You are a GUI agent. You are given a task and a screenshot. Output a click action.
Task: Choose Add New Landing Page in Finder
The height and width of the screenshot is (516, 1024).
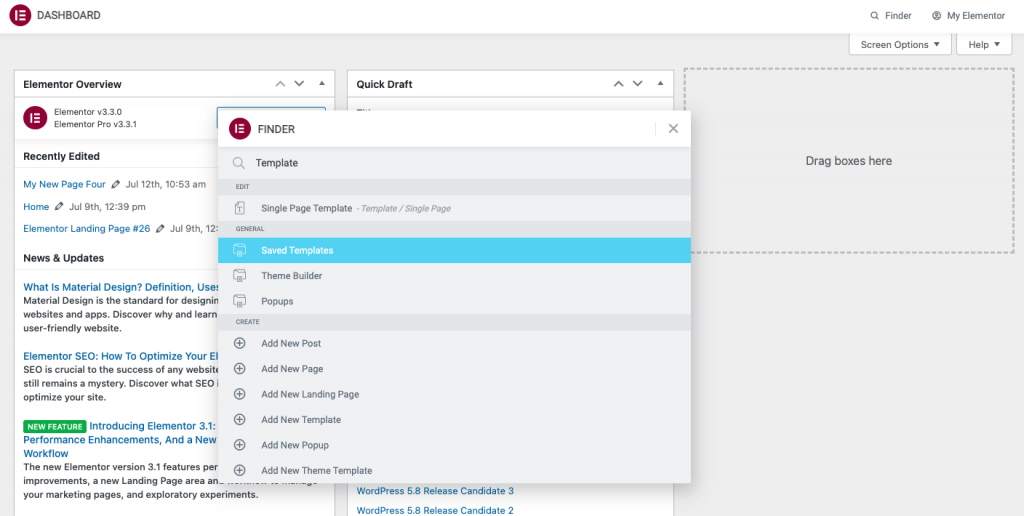point(454,394)
